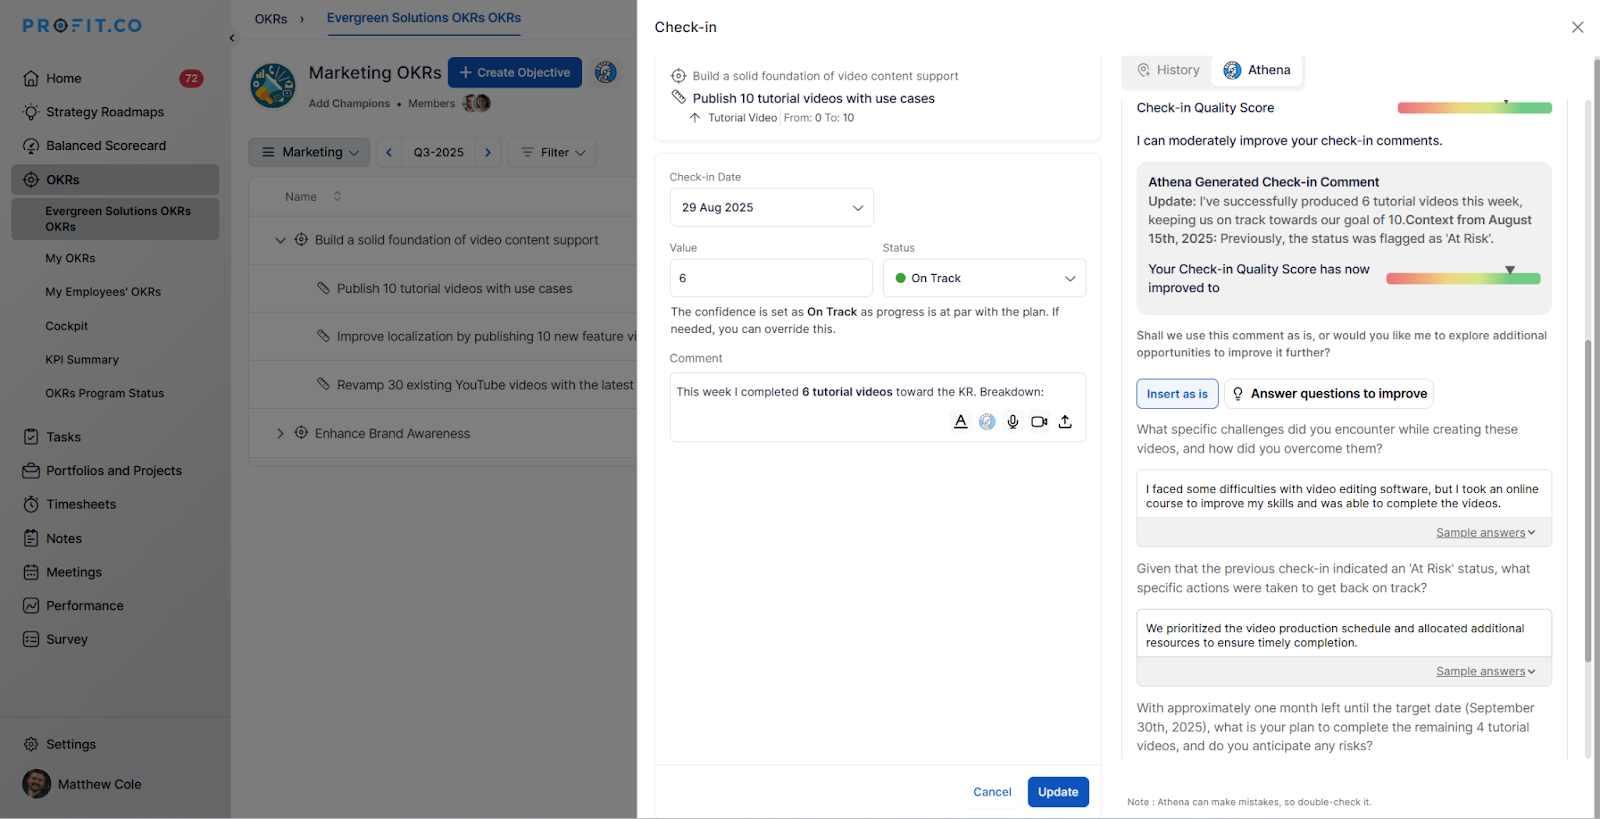This screenshot has height=819, width=1600.
Task: Expand Sample answers under first question
Action: [x=1485, y=533]
